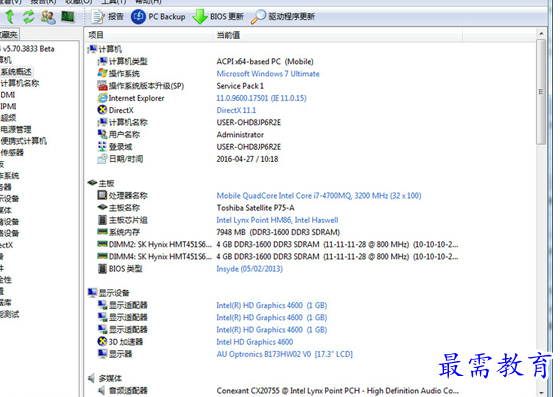Click the 日期/时间 clock icon

(x=102, y=159)
